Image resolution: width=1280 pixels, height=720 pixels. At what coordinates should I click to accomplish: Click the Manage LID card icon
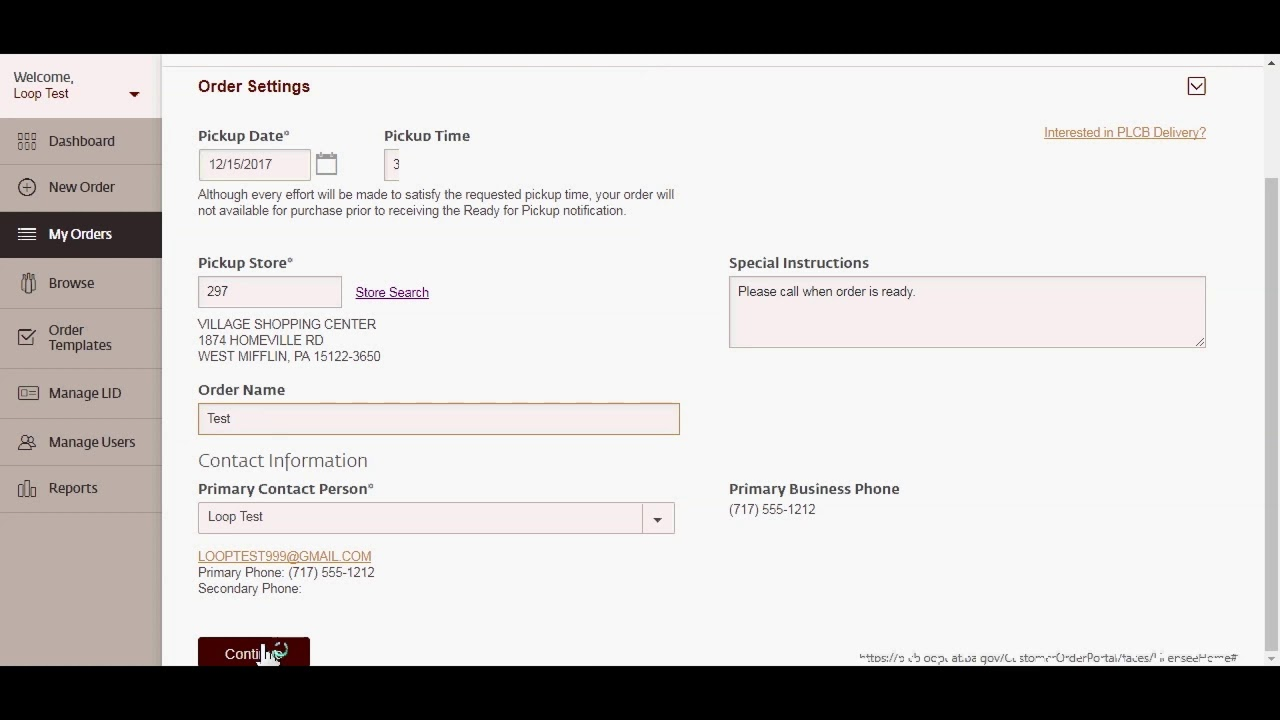click(27, 393)
